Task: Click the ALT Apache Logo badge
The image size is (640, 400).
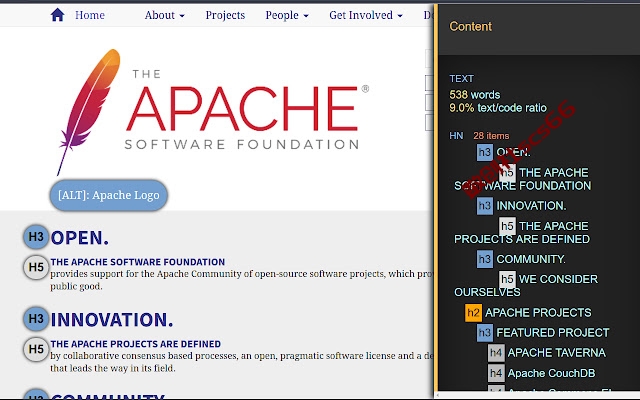Action: coord(109,195)
